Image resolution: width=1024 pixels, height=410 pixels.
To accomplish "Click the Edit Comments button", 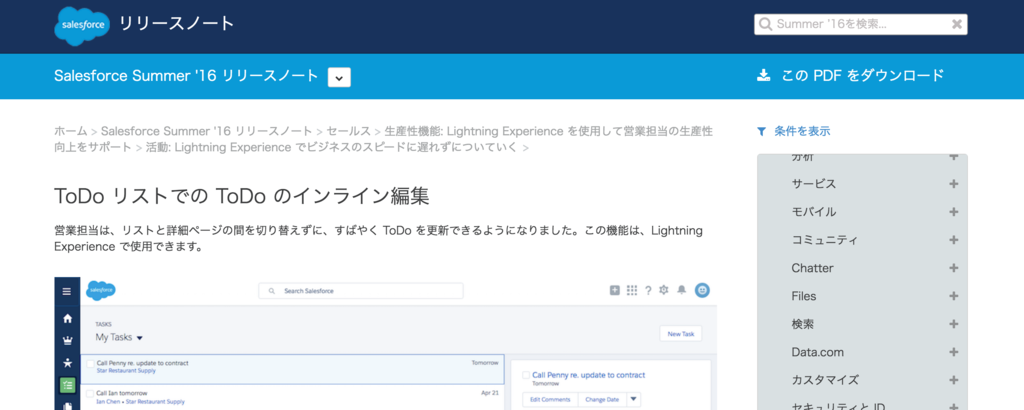I will coord(550,400).
